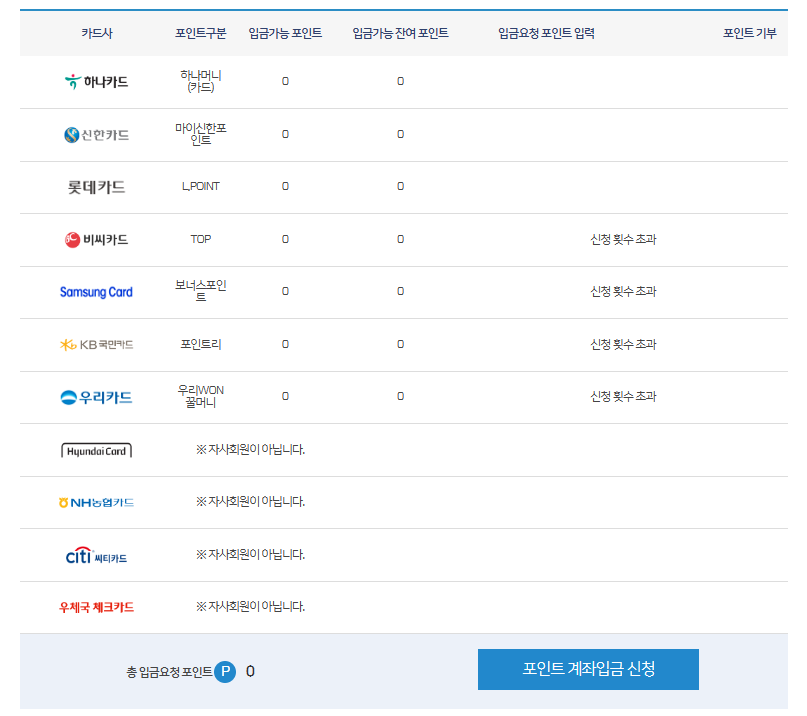Click the Hyundai Card non-member notice
This screenshot has width=807, height=716.
point(250,450)
